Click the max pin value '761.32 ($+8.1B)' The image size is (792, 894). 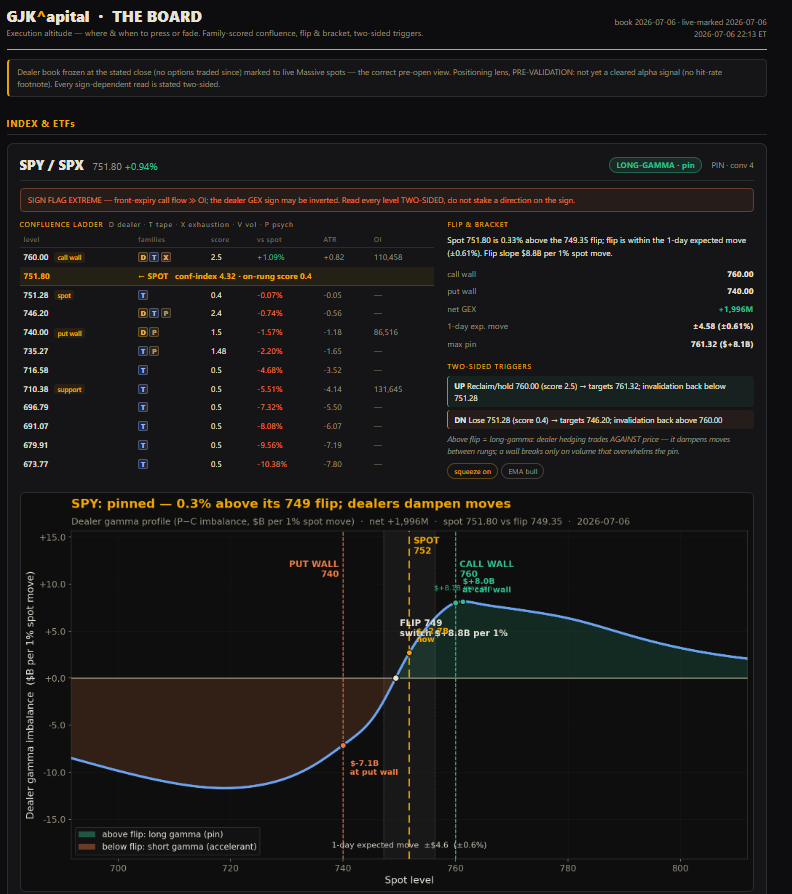(722, 344)
